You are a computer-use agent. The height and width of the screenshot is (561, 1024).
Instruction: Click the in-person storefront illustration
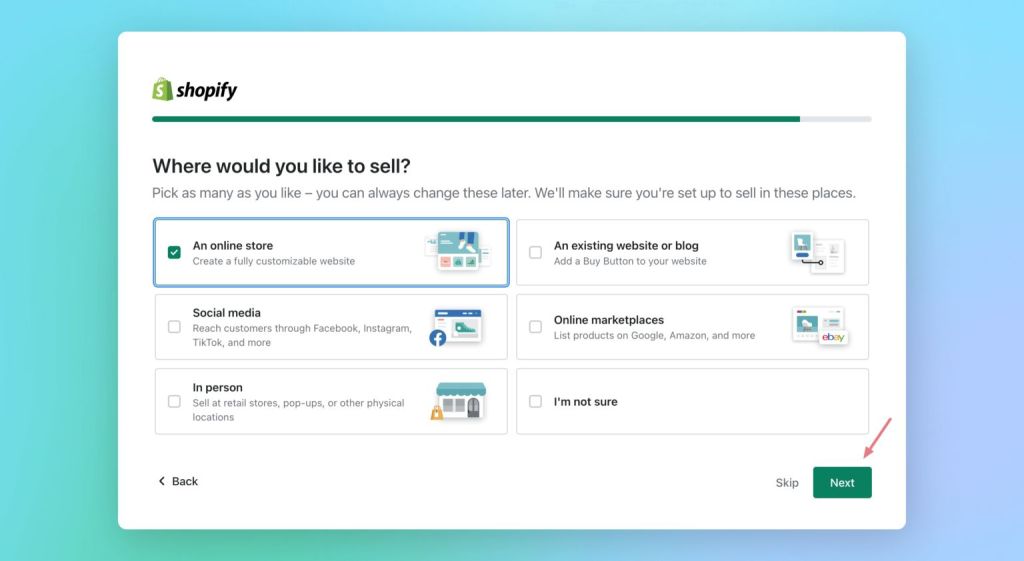pos(459,401)
